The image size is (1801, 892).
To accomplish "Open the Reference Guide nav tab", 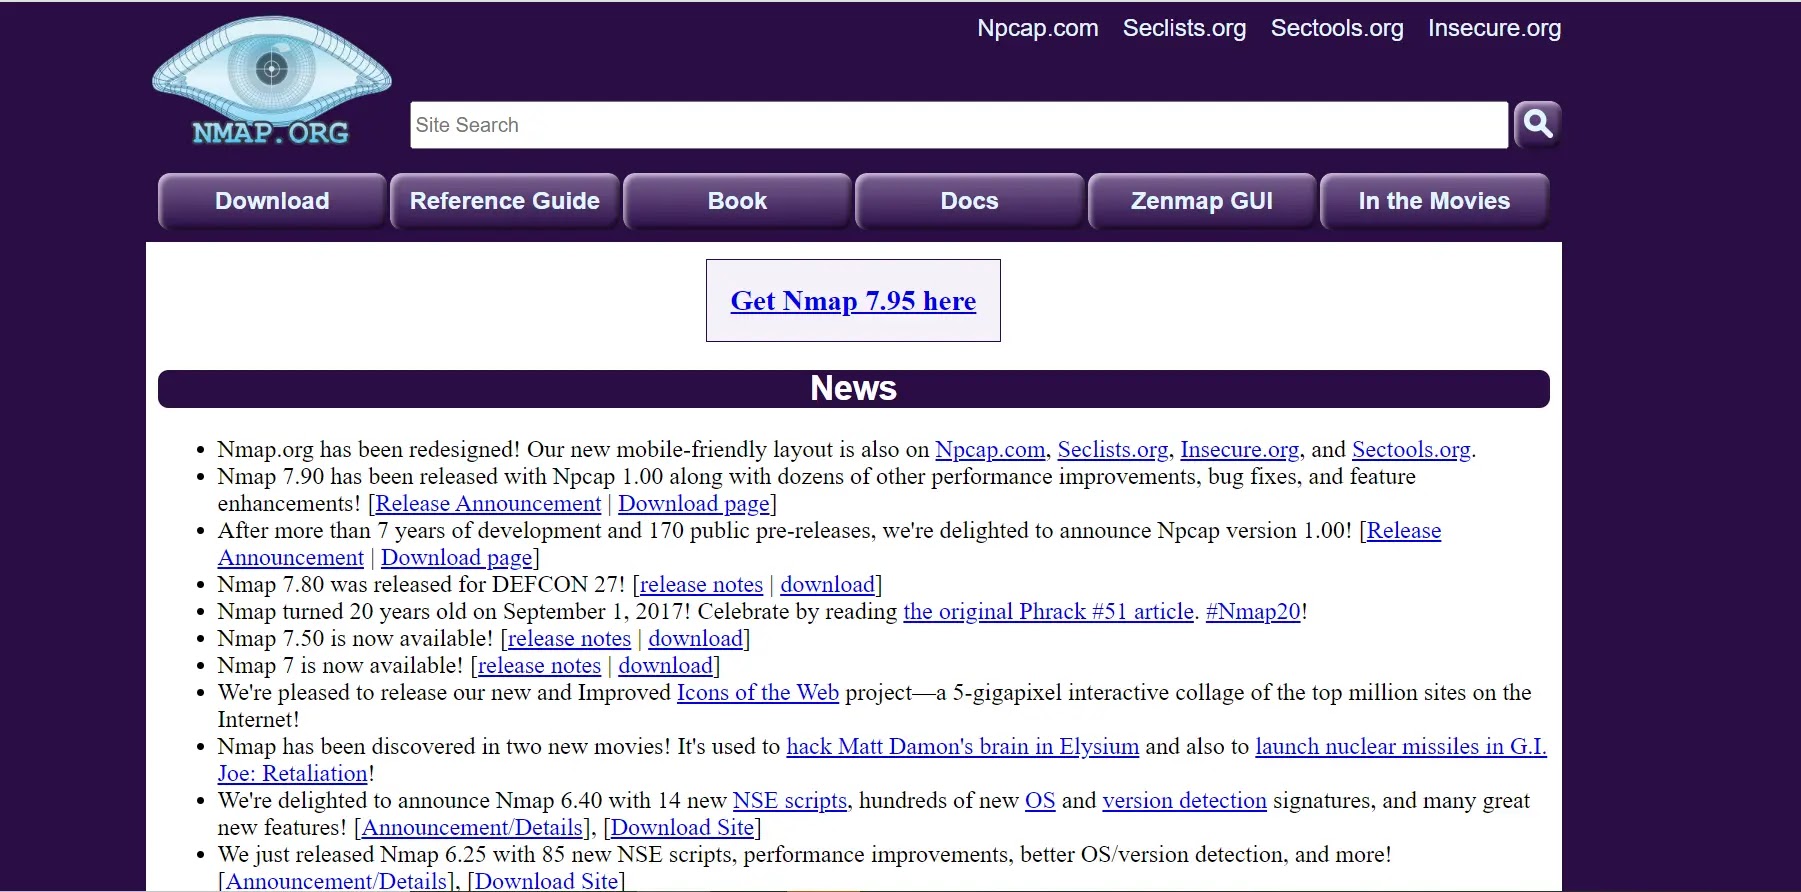I will [x=505, y=201].
